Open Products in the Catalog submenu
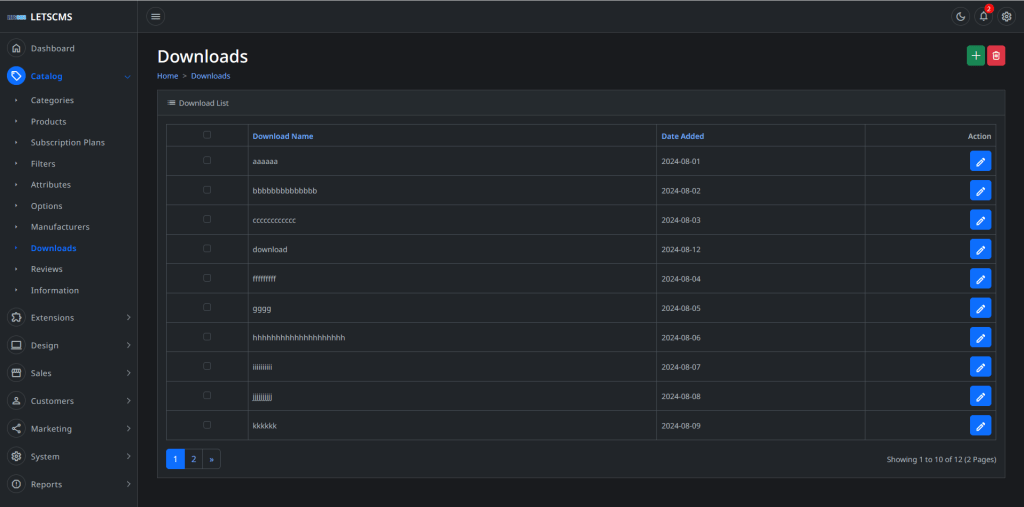 click(x=48, y=122)
